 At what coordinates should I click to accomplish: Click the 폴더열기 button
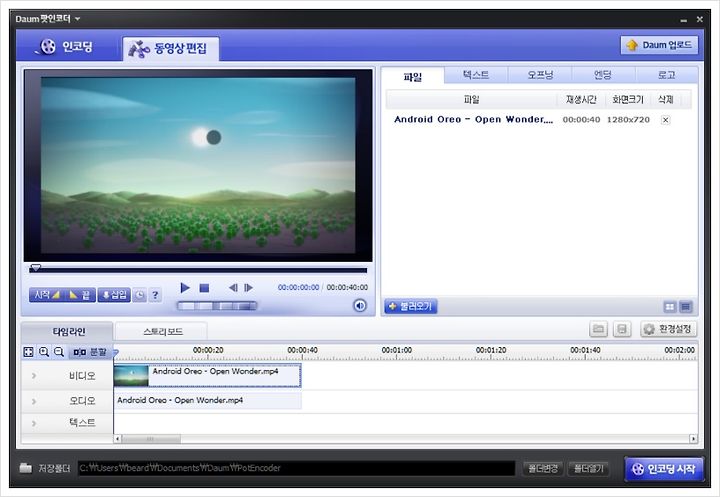pyautogui.click(x=589, y=468)
